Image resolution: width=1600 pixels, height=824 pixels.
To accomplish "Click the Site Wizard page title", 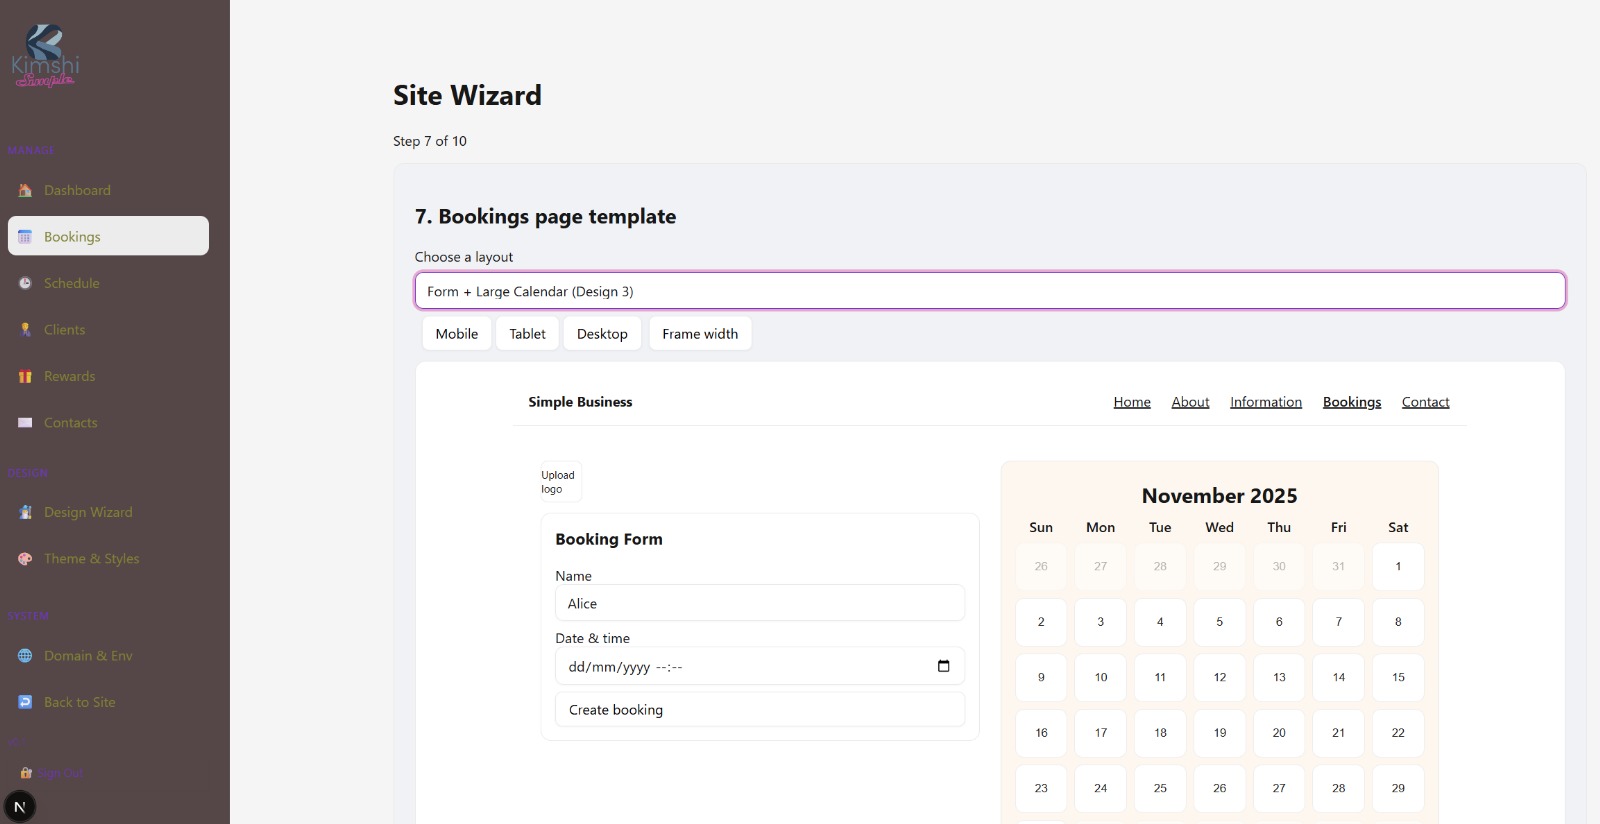I will 467,95.
